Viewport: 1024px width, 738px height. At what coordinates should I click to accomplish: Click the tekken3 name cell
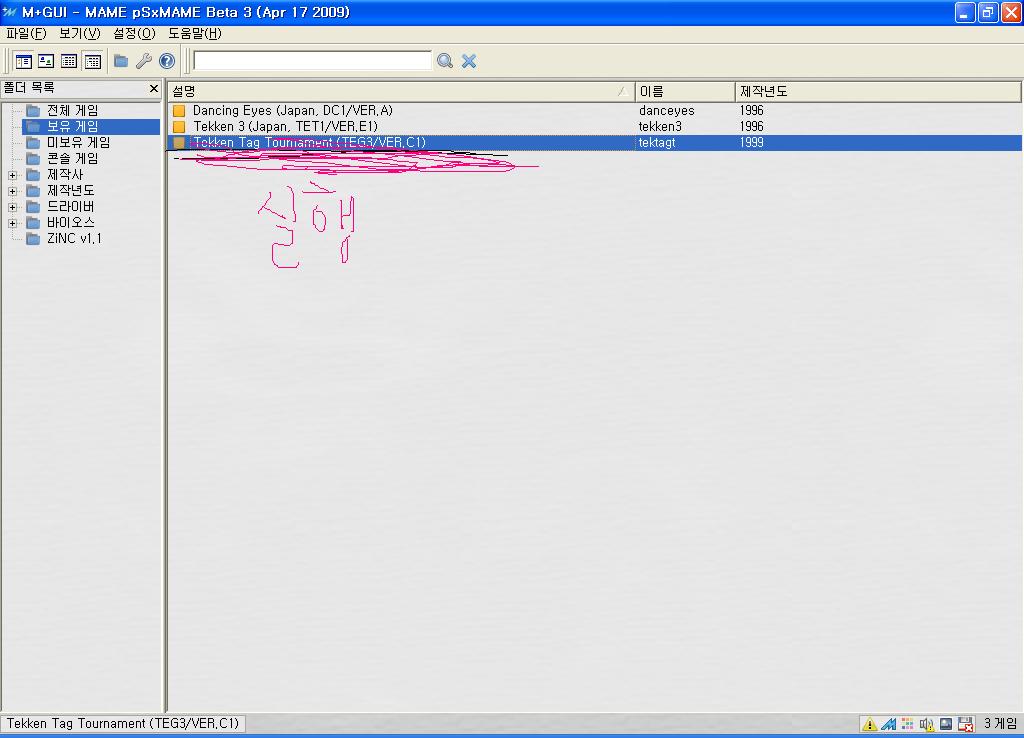click(660, 127)
